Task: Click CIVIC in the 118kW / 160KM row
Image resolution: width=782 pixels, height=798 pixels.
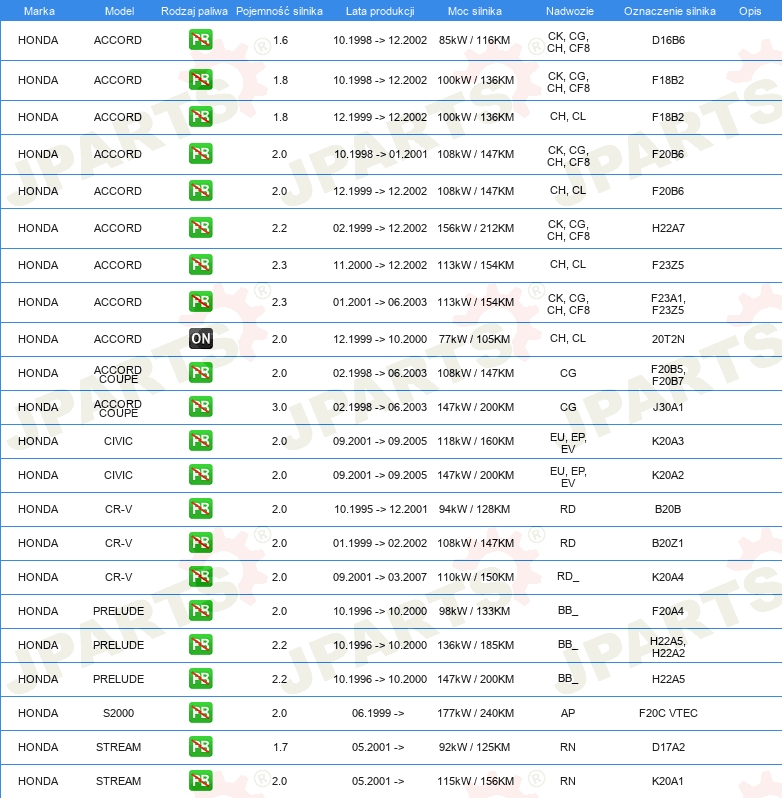Action: click(118, 441)
